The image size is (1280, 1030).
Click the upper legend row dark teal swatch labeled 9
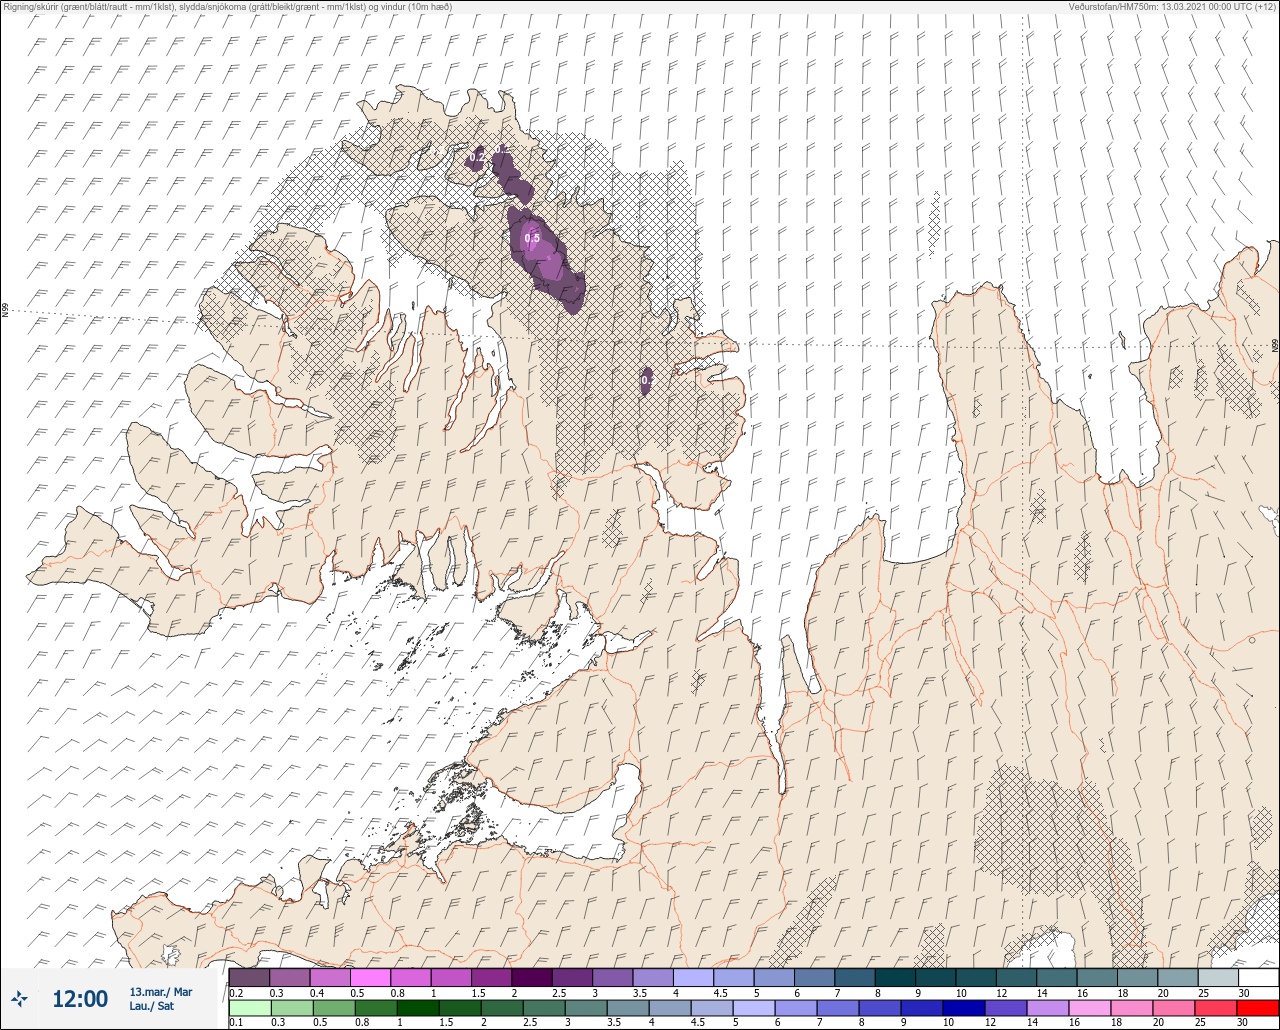(x=935, y=977)
